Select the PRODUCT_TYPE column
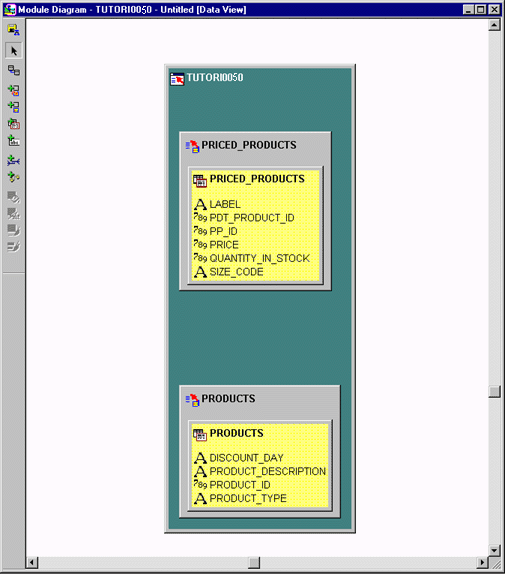Viewport: 505px width, 574px height. [248, 499]
